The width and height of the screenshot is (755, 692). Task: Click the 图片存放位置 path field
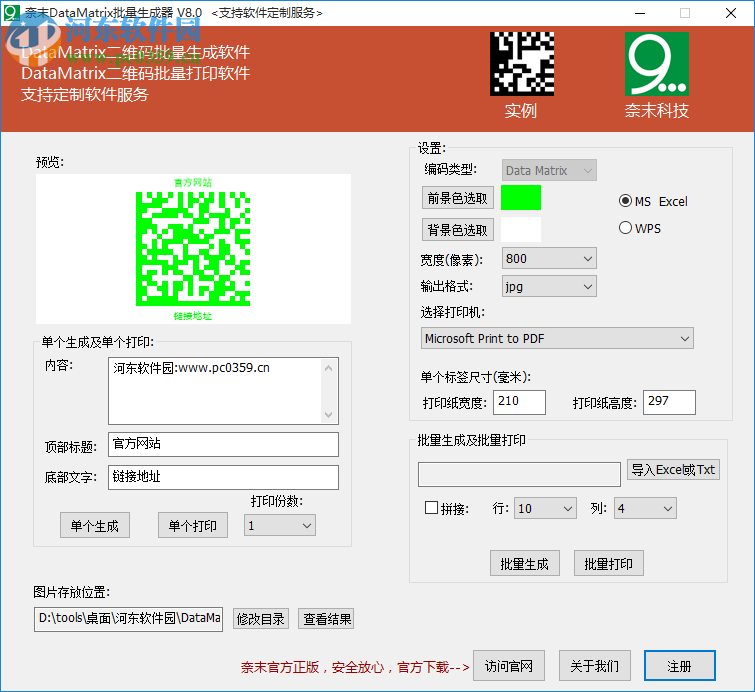[x=129, y=619]
